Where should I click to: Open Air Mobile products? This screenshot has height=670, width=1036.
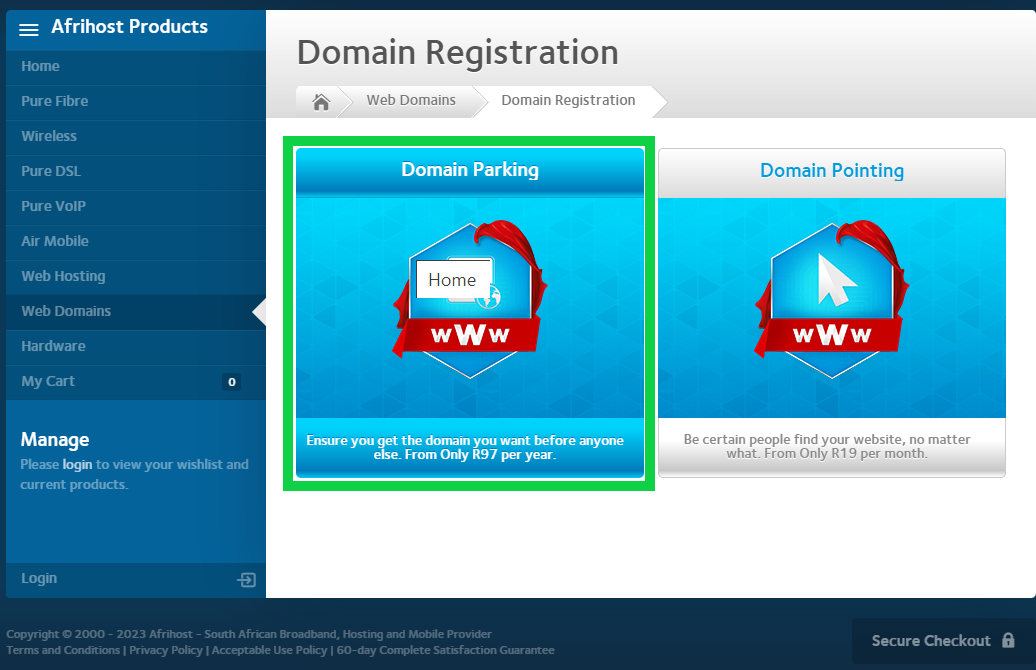pyautogui.click(x=55, y=241)
